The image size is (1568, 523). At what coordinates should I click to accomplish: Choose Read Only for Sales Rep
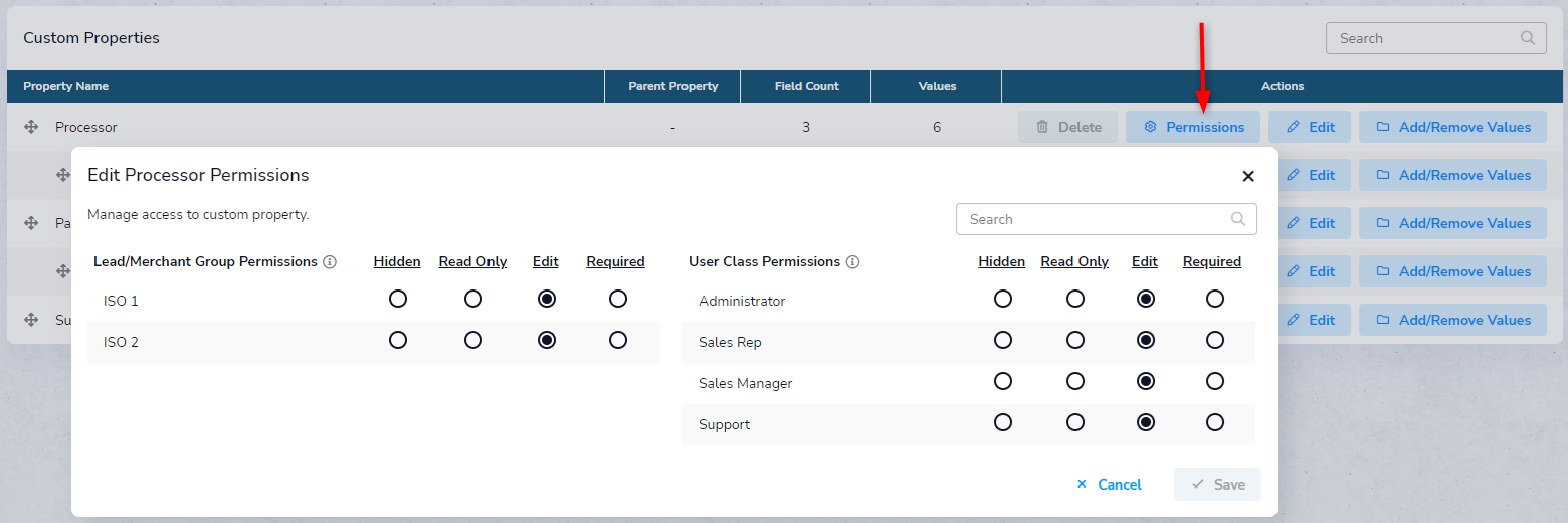pos(1075,340)
